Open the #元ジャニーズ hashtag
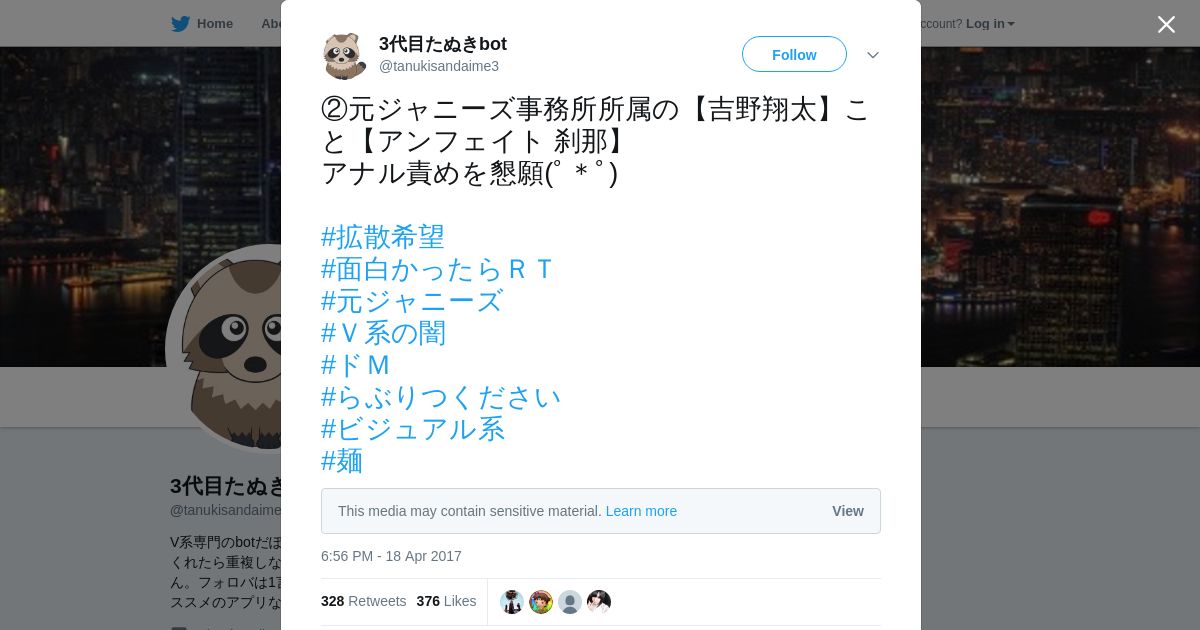1200x630 pixels. click(x=412, y=301)
